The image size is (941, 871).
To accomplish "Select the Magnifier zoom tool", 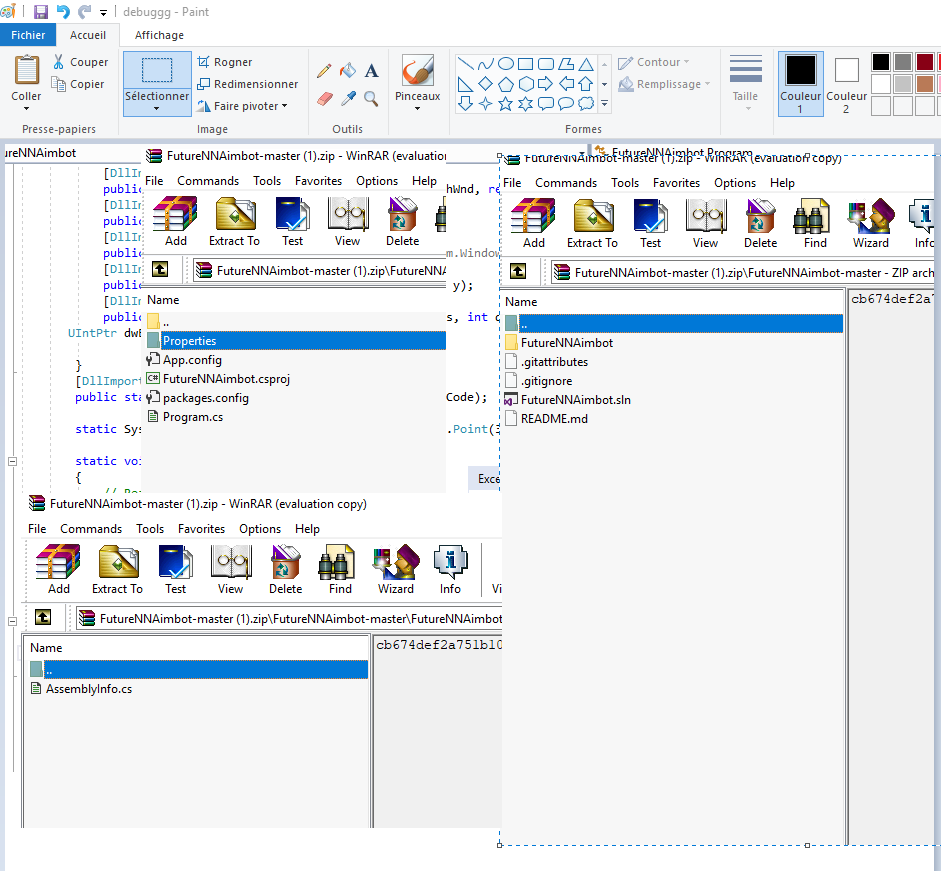I will 371,98.
